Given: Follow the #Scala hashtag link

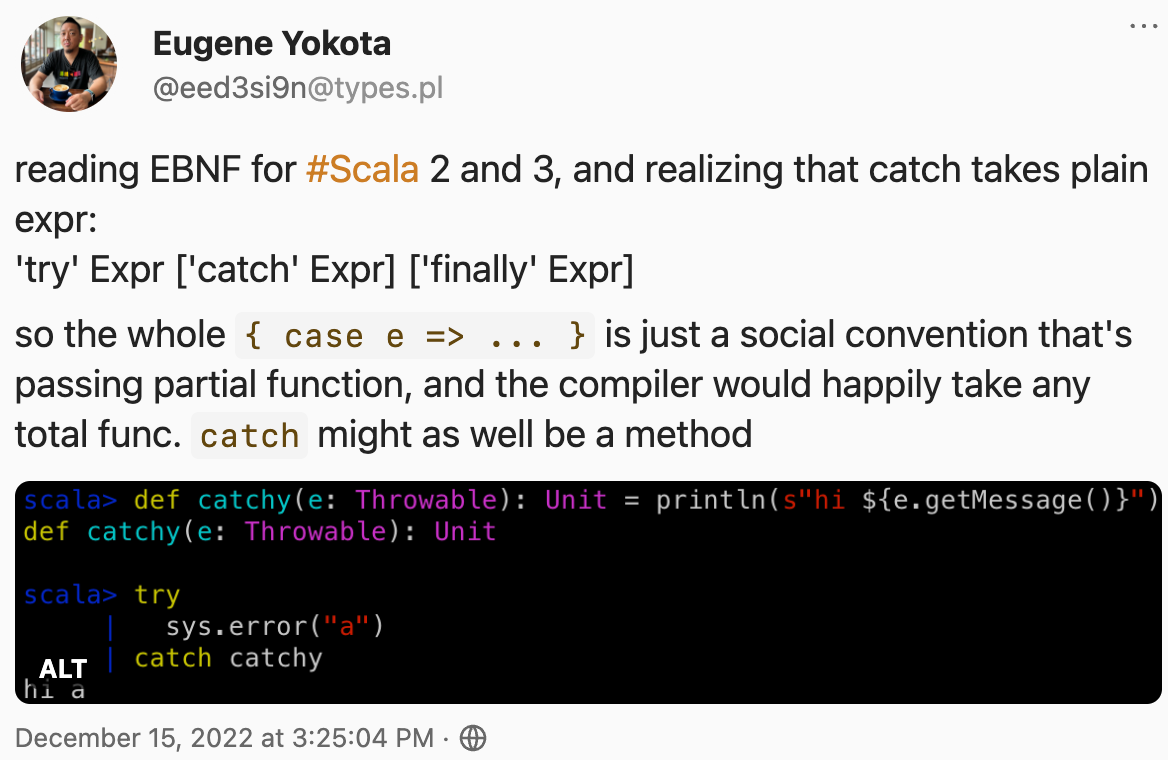Looking at the screenshot, I should [x=363, y=170].
